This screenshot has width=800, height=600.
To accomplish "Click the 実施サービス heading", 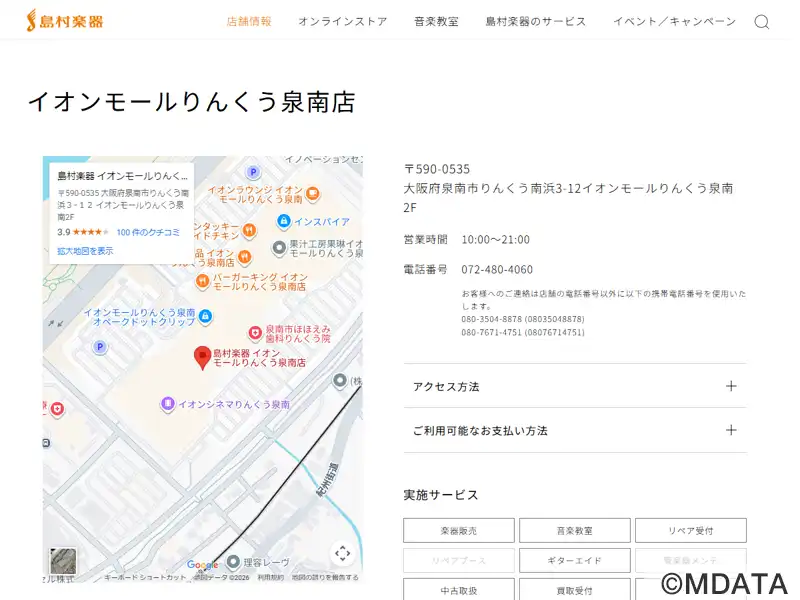I will coord(441,495).
